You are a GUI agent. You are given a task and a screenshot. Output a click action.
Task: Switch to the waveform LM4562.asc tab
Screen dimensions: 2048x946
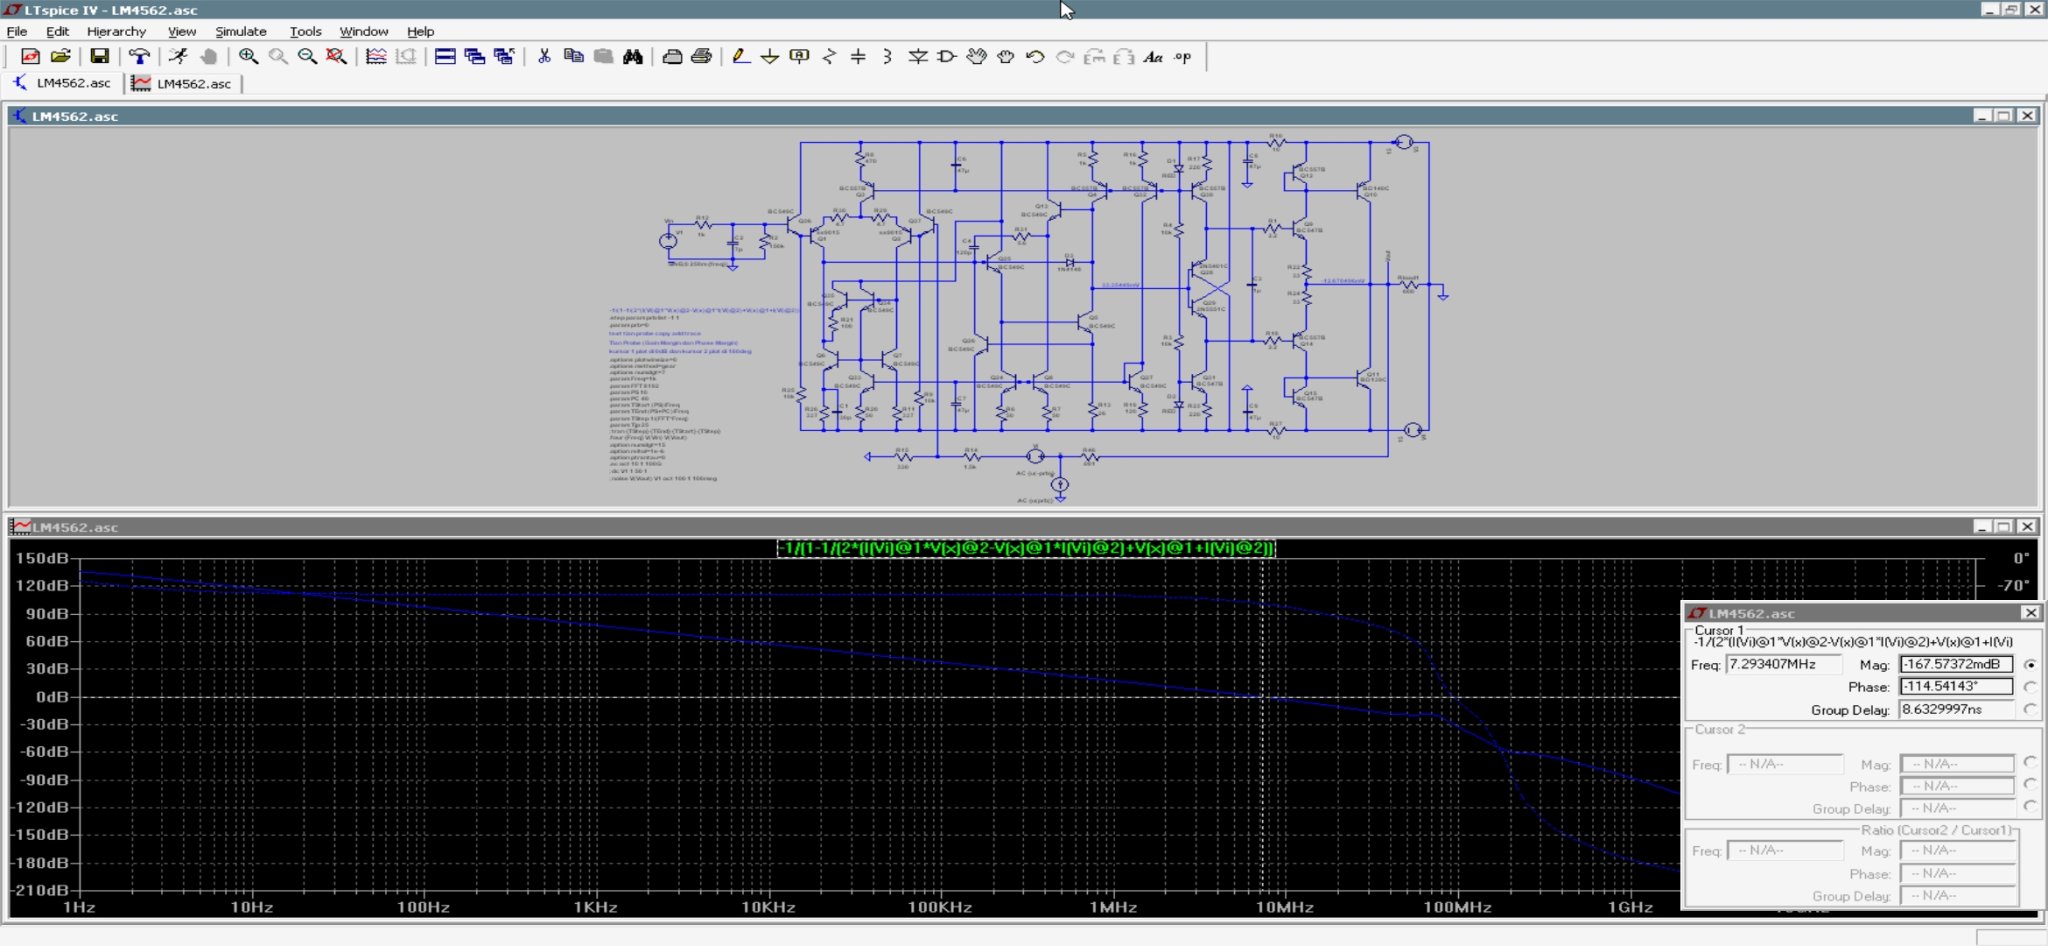[184, 83]
